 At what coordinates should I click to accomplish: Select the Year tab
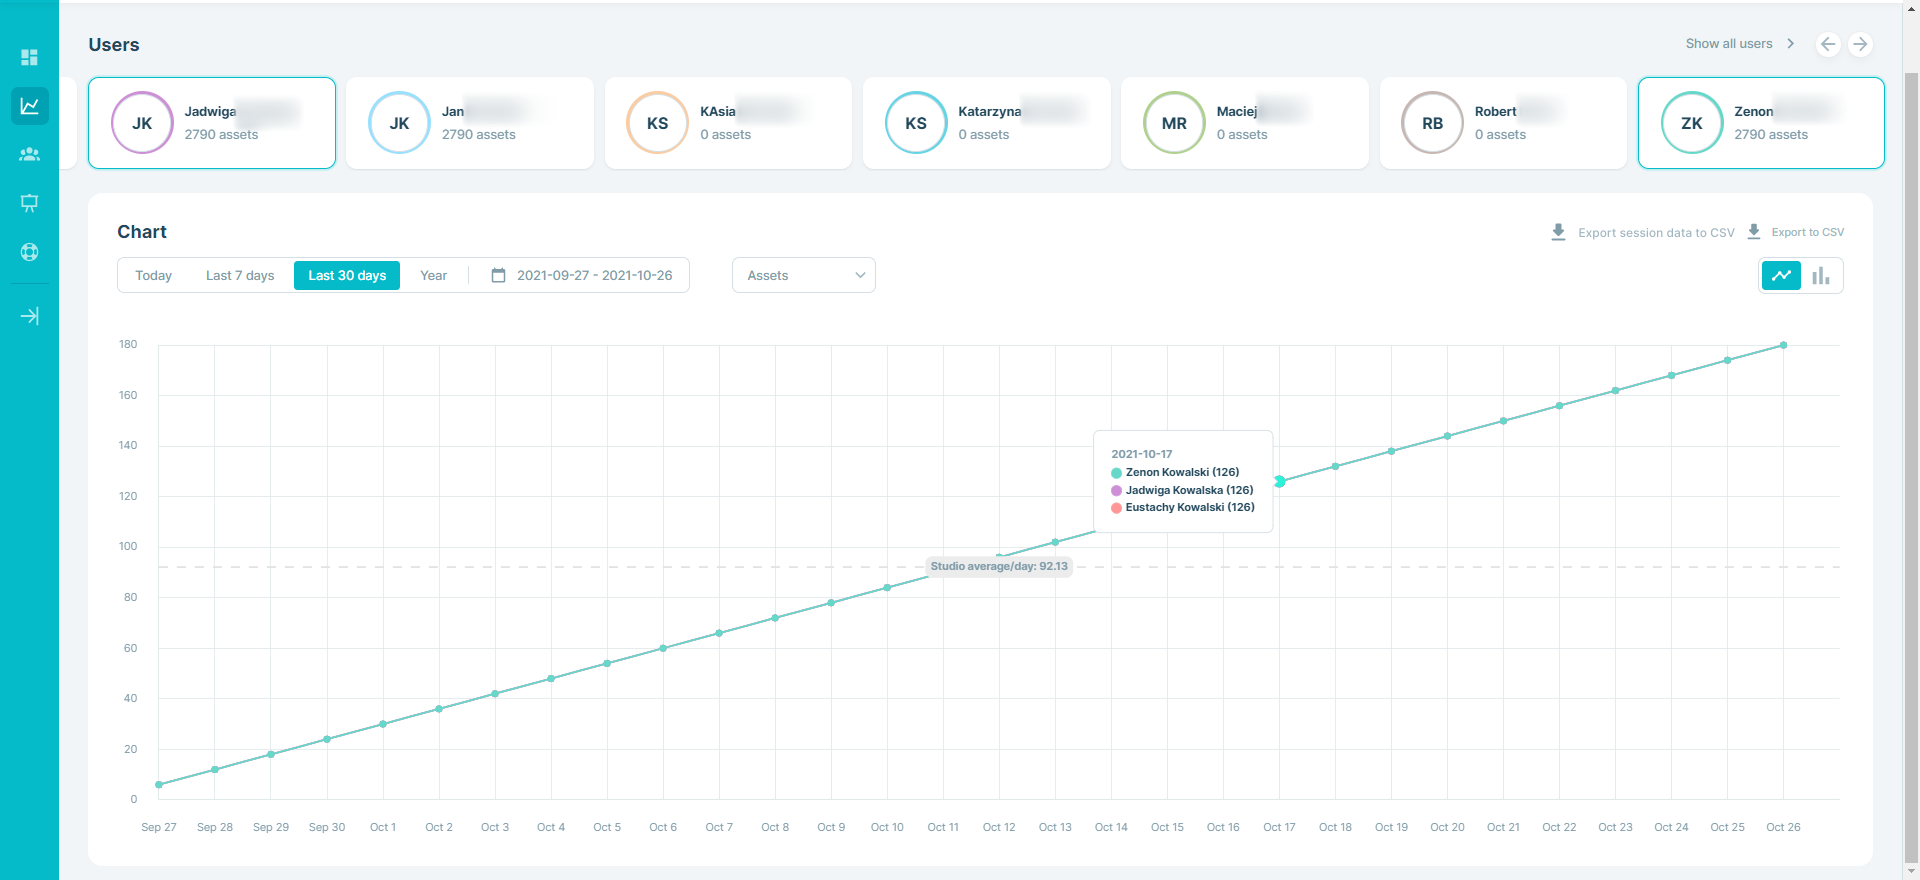click(433, 275)
